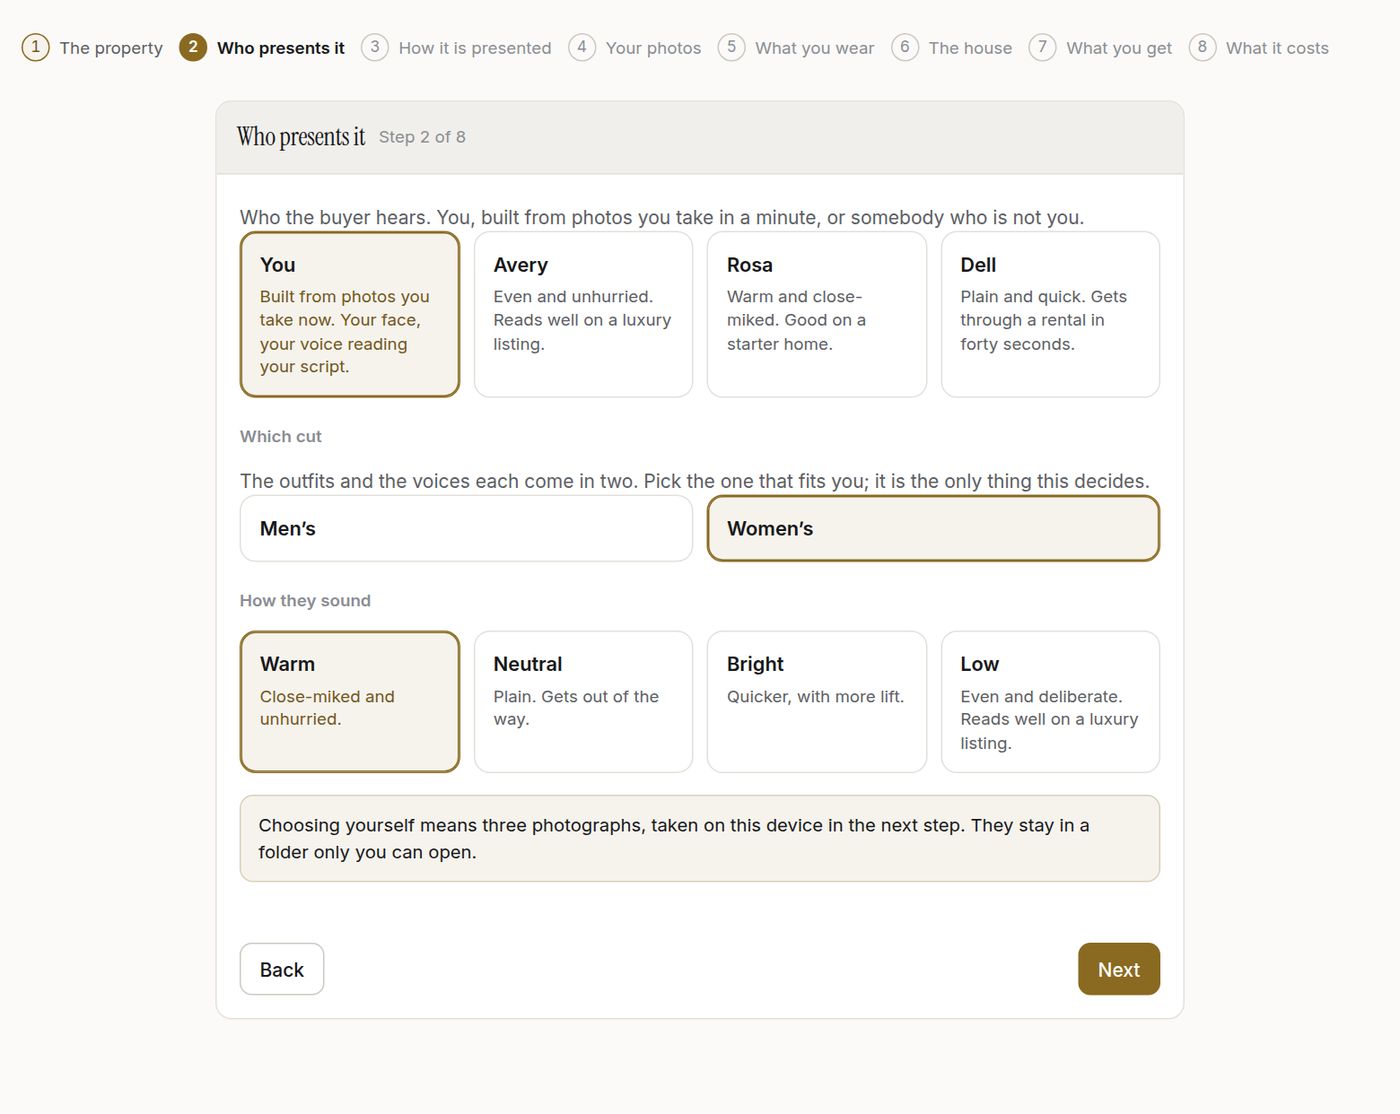Jump to step 8 What it costs

[x=1259, y=48]
